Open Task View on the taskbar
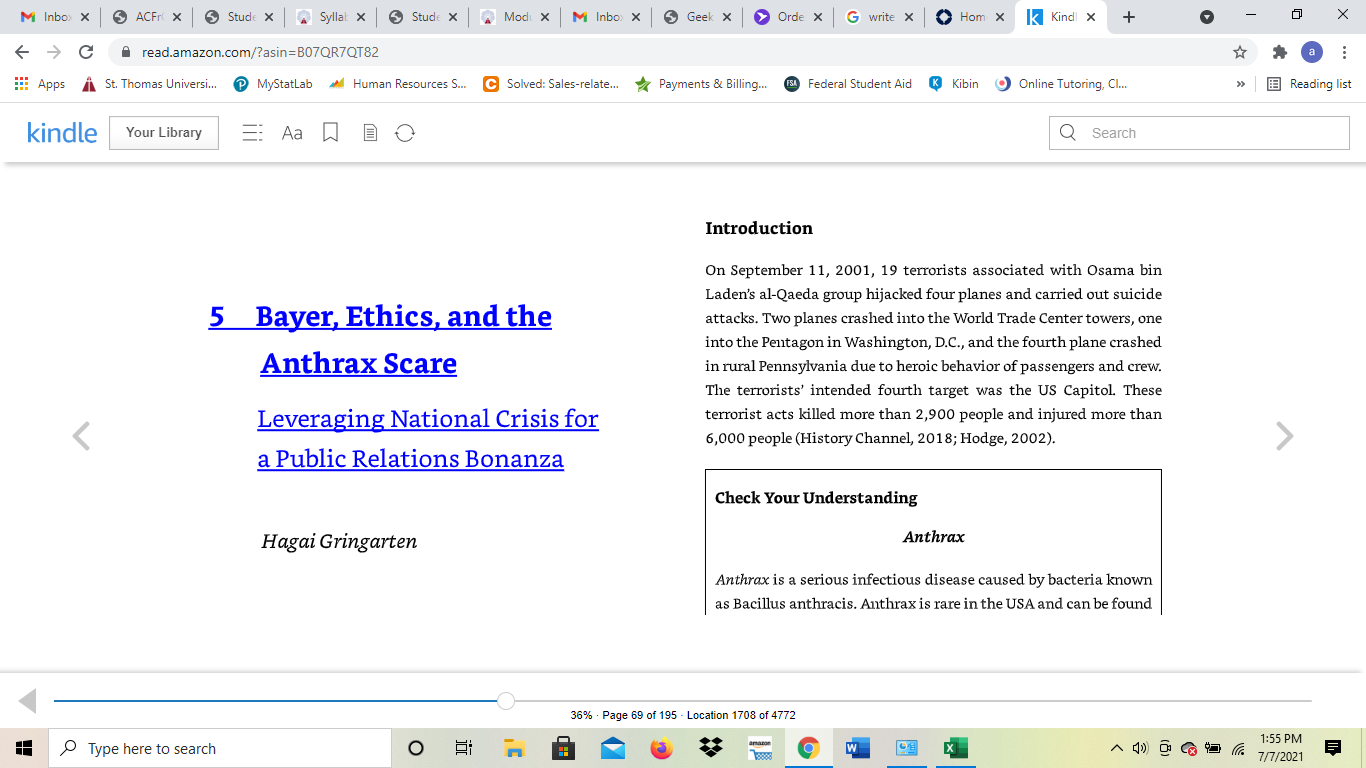Viewport: 1366px width, 768px height. [x=464, y=748]
